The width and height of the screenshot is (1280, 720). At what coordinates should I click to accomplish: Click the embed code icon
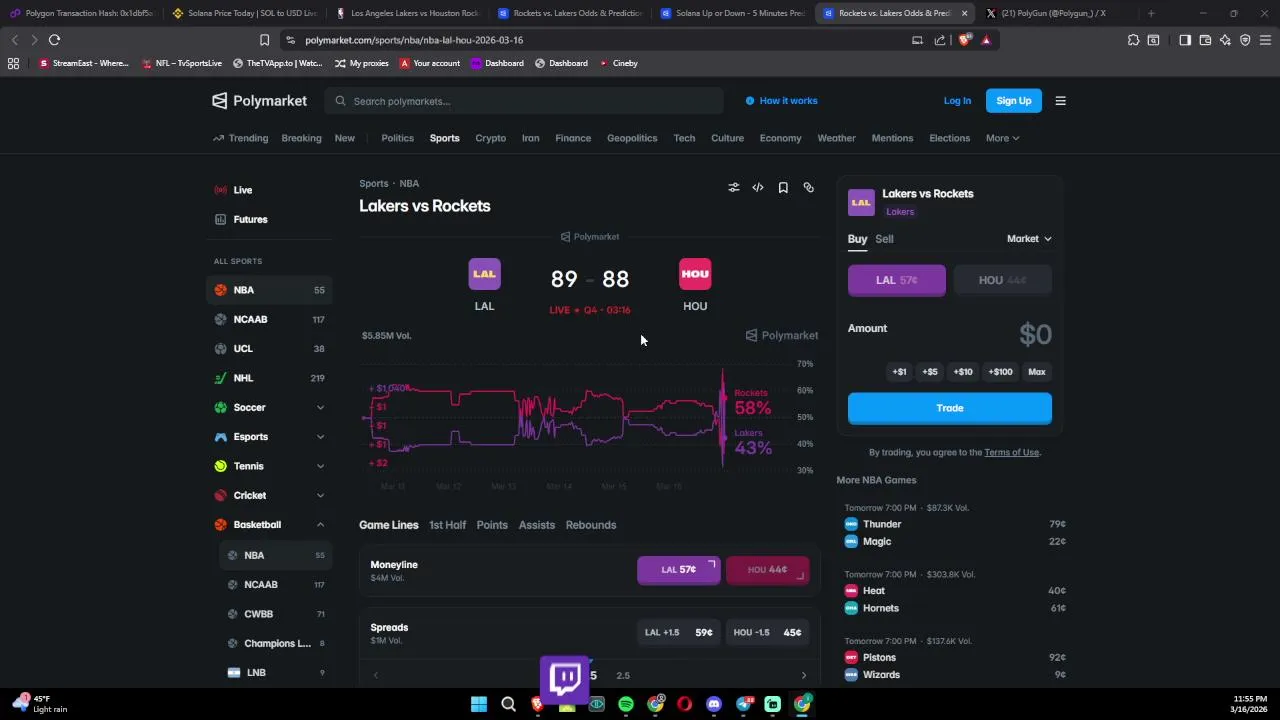(x=758, y=187)
